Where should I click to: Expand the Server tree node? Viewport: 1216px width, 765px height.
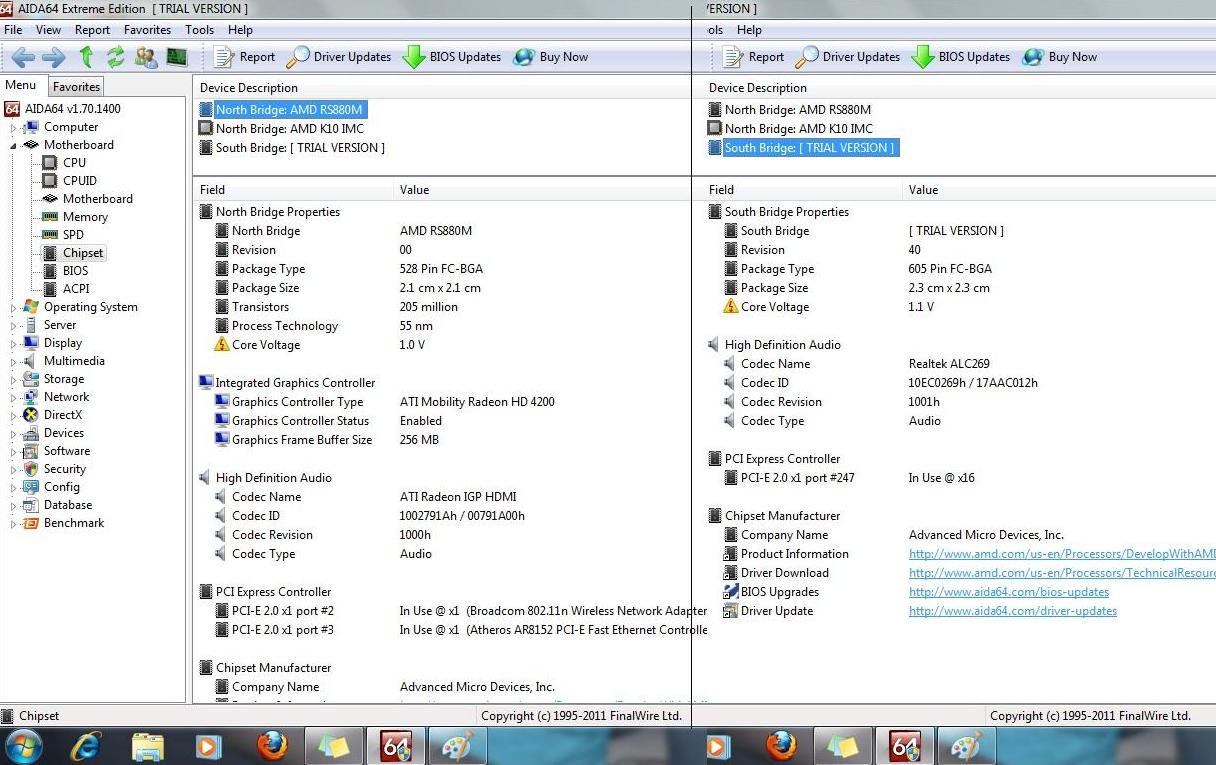point(14,326)
